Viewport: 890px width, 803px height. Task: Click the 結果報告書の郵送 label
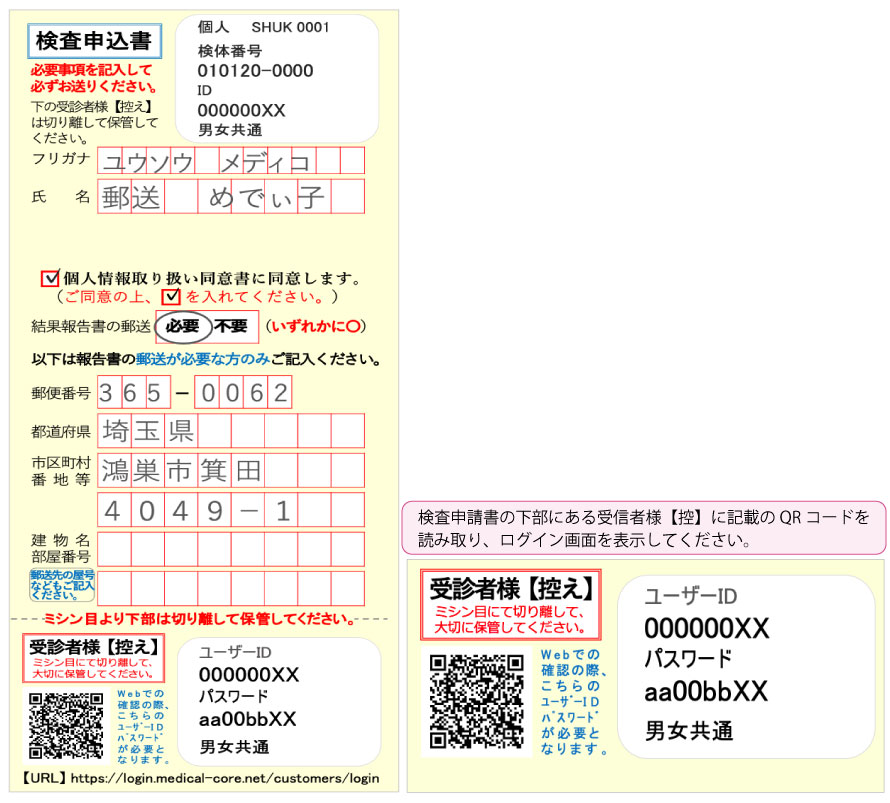point(91,326)
